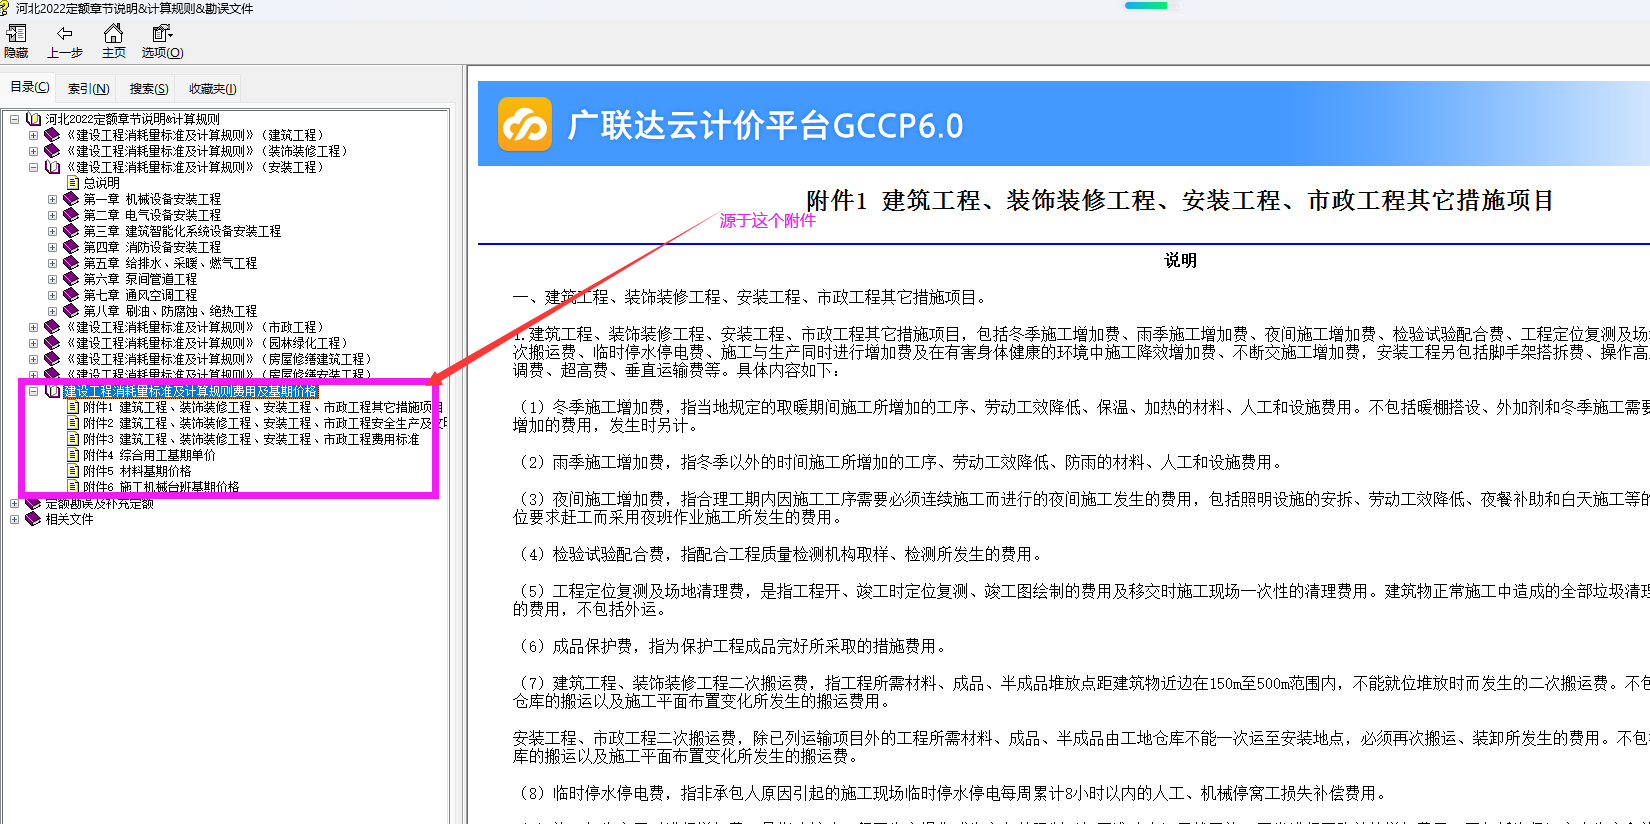Collapse the 河北2022定额章节说明&计算规则 root node

coord(14,119)
